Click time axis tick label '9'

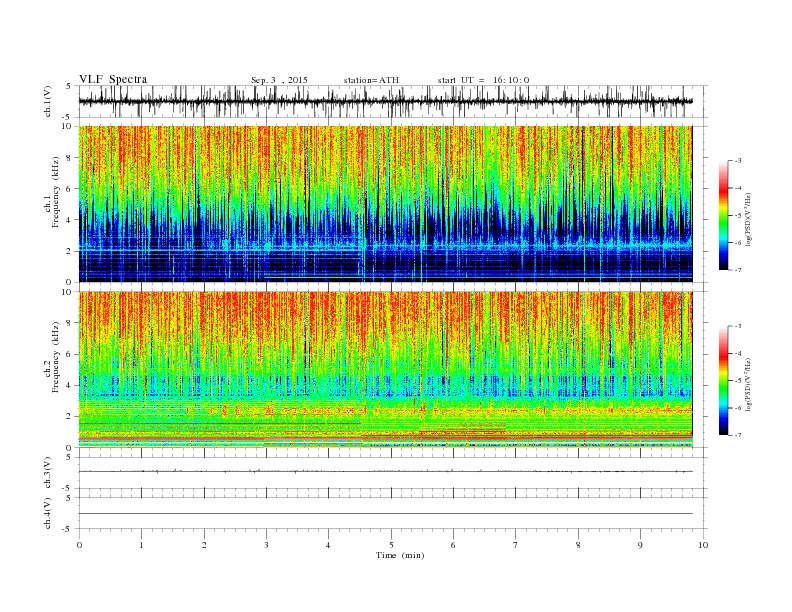(640, 545)
